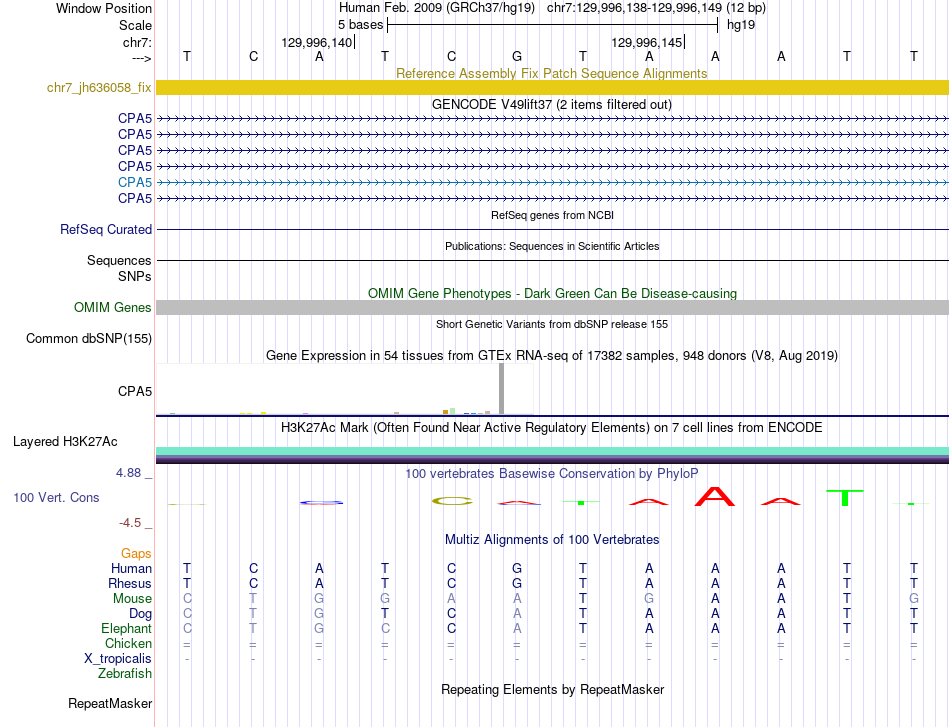Click Reference Assembly Fix Patch Sequence Alignments title
Screen dimensions: 950x727
(551, 73)
